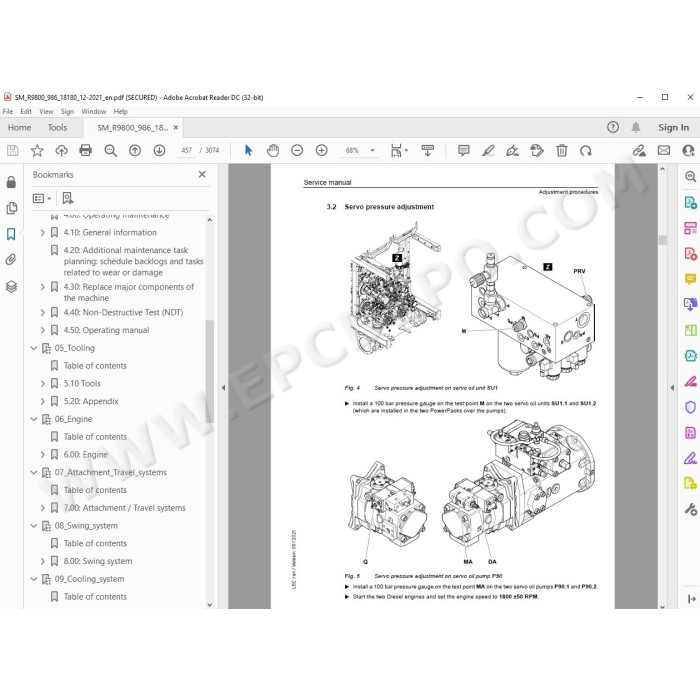Close the Bookmarks panel with the X
This screenshot has height=700, width=700.
coord(202,174)
